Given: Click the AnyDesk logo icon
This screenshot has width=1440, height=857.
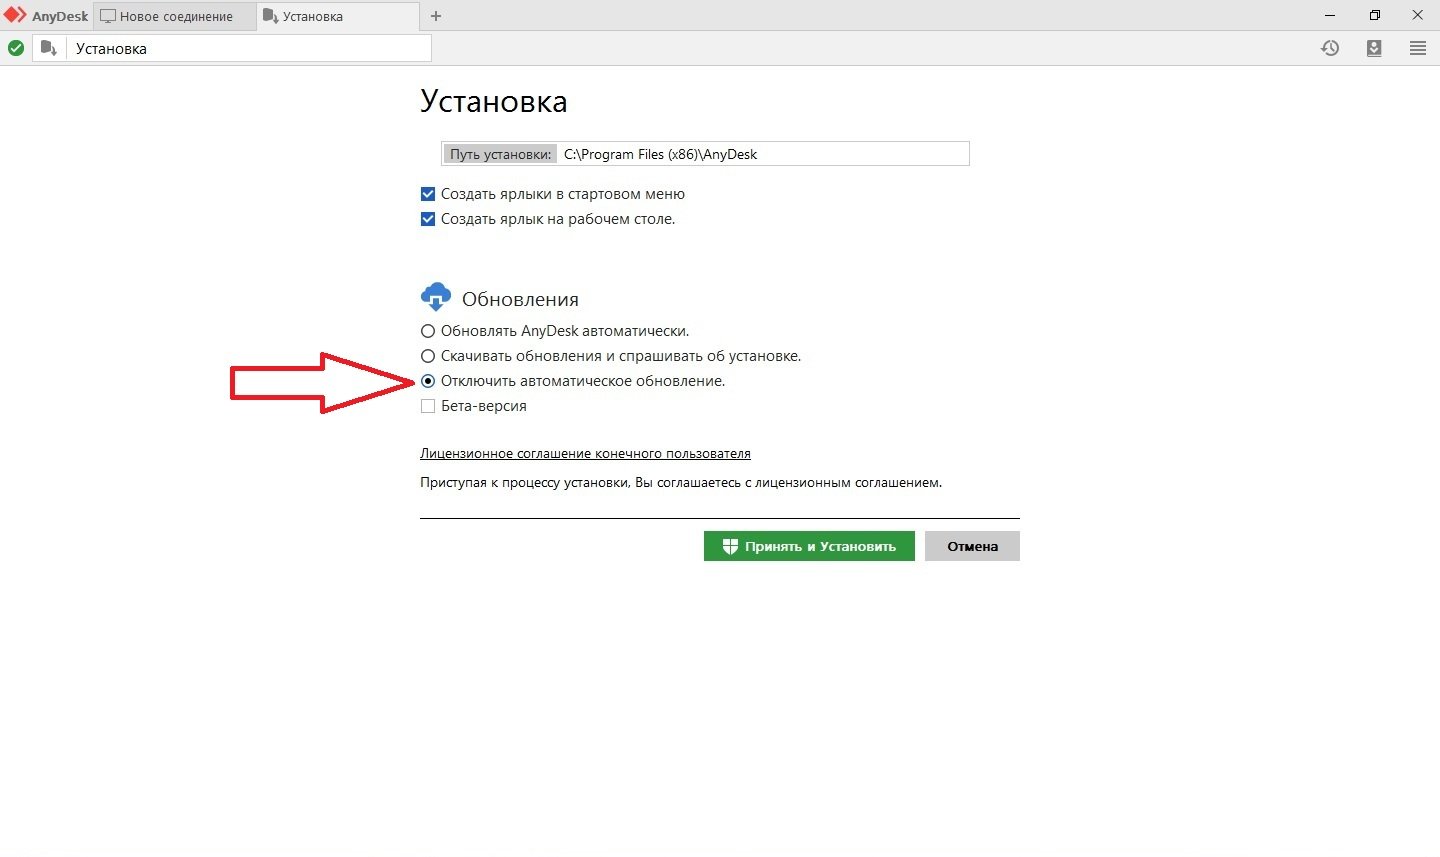Looking at the screenshot, I should [x=15, y=16].
